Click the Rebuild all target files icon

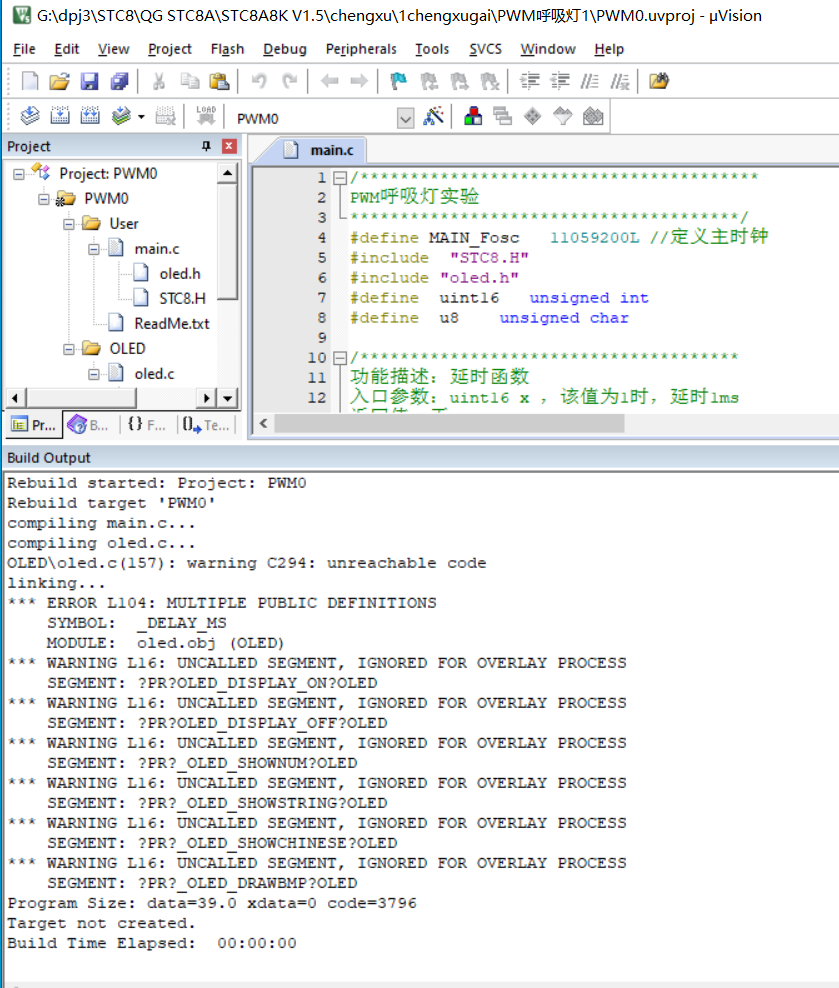tap(90, 116)
